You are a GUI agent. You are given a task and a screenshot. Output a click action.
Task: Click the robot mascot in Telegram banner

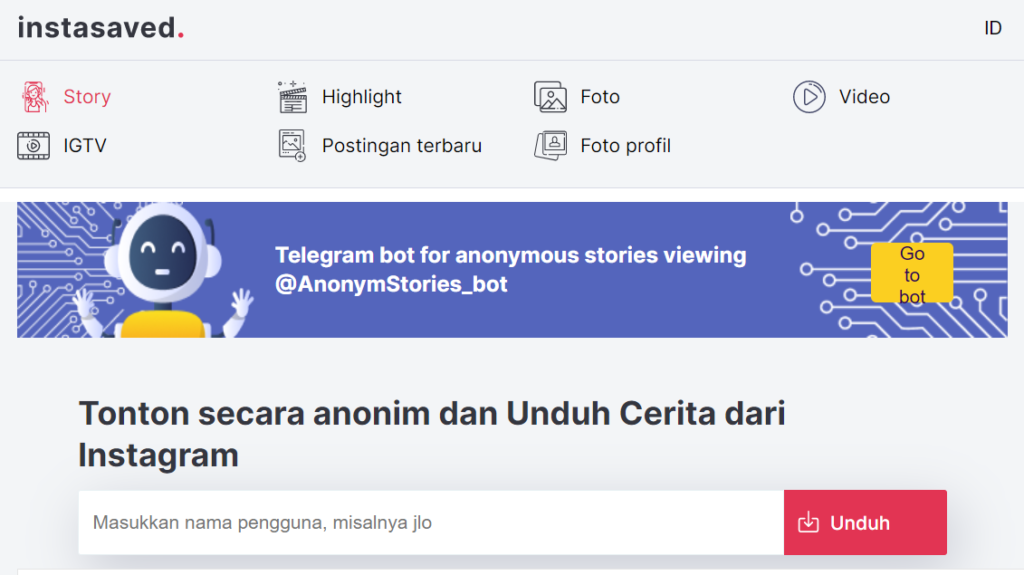(162, 271)
